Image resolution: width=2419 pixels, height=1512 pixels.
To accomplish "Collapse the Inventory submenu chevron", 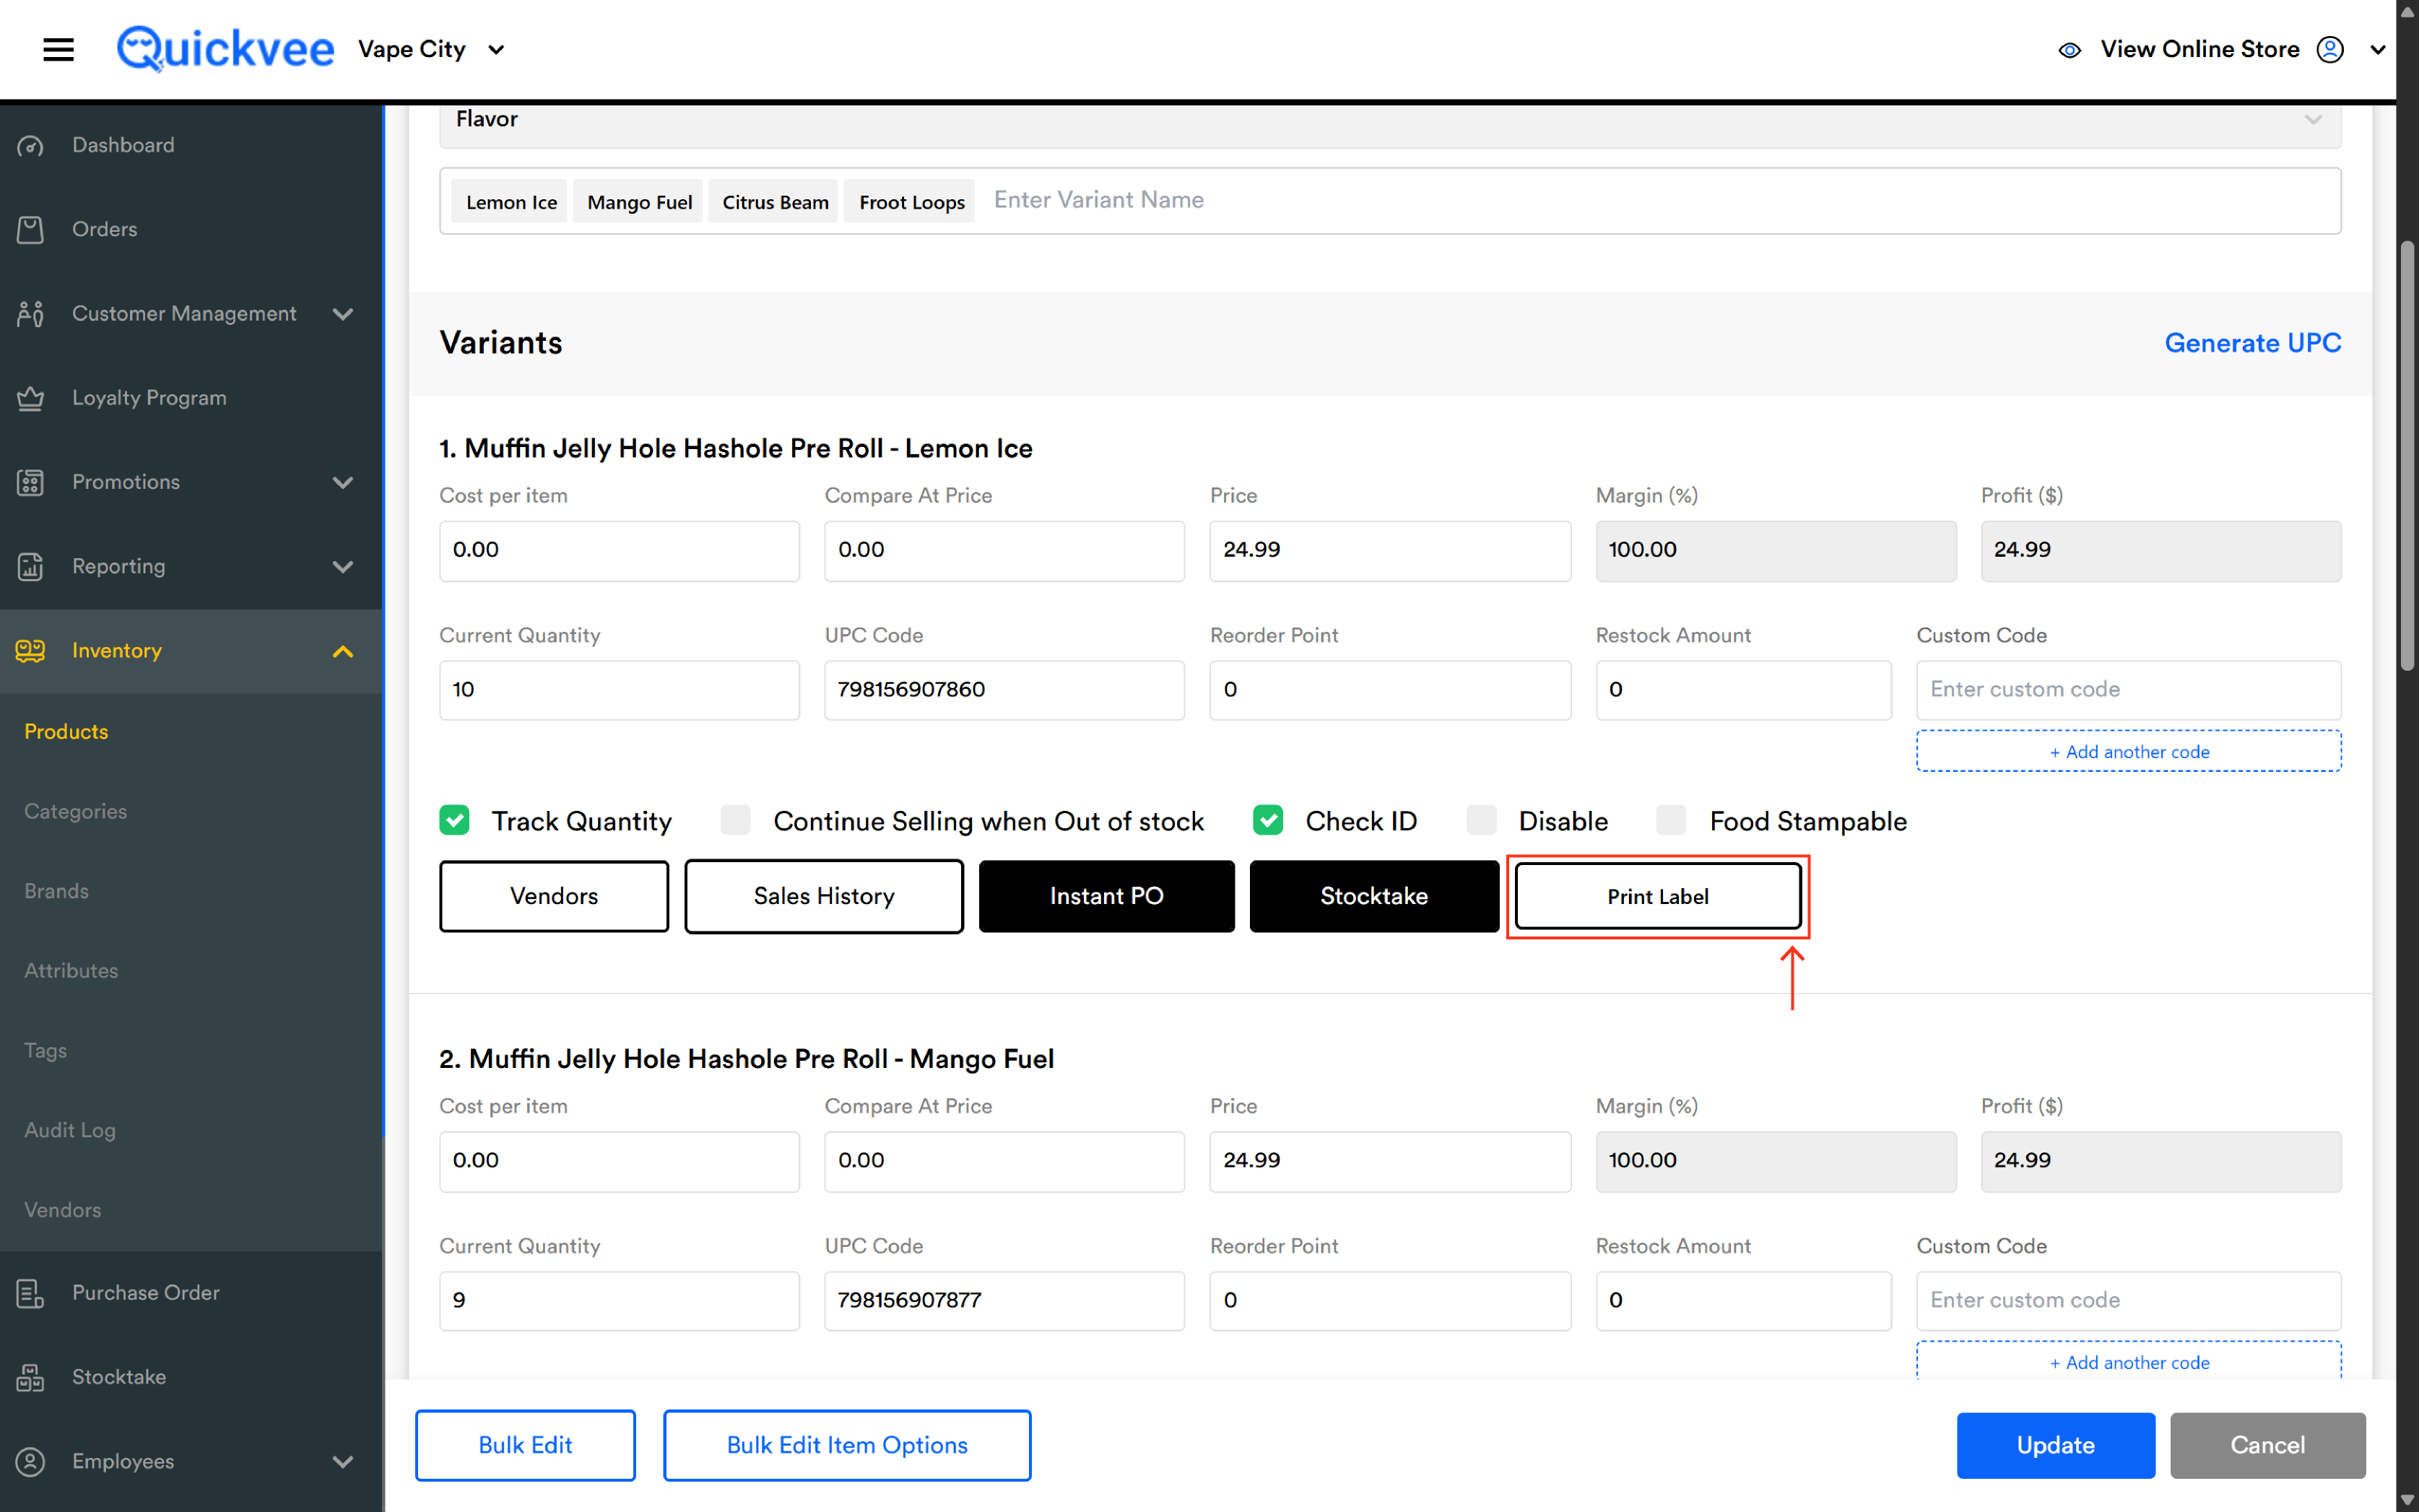I will pos(342,651).
